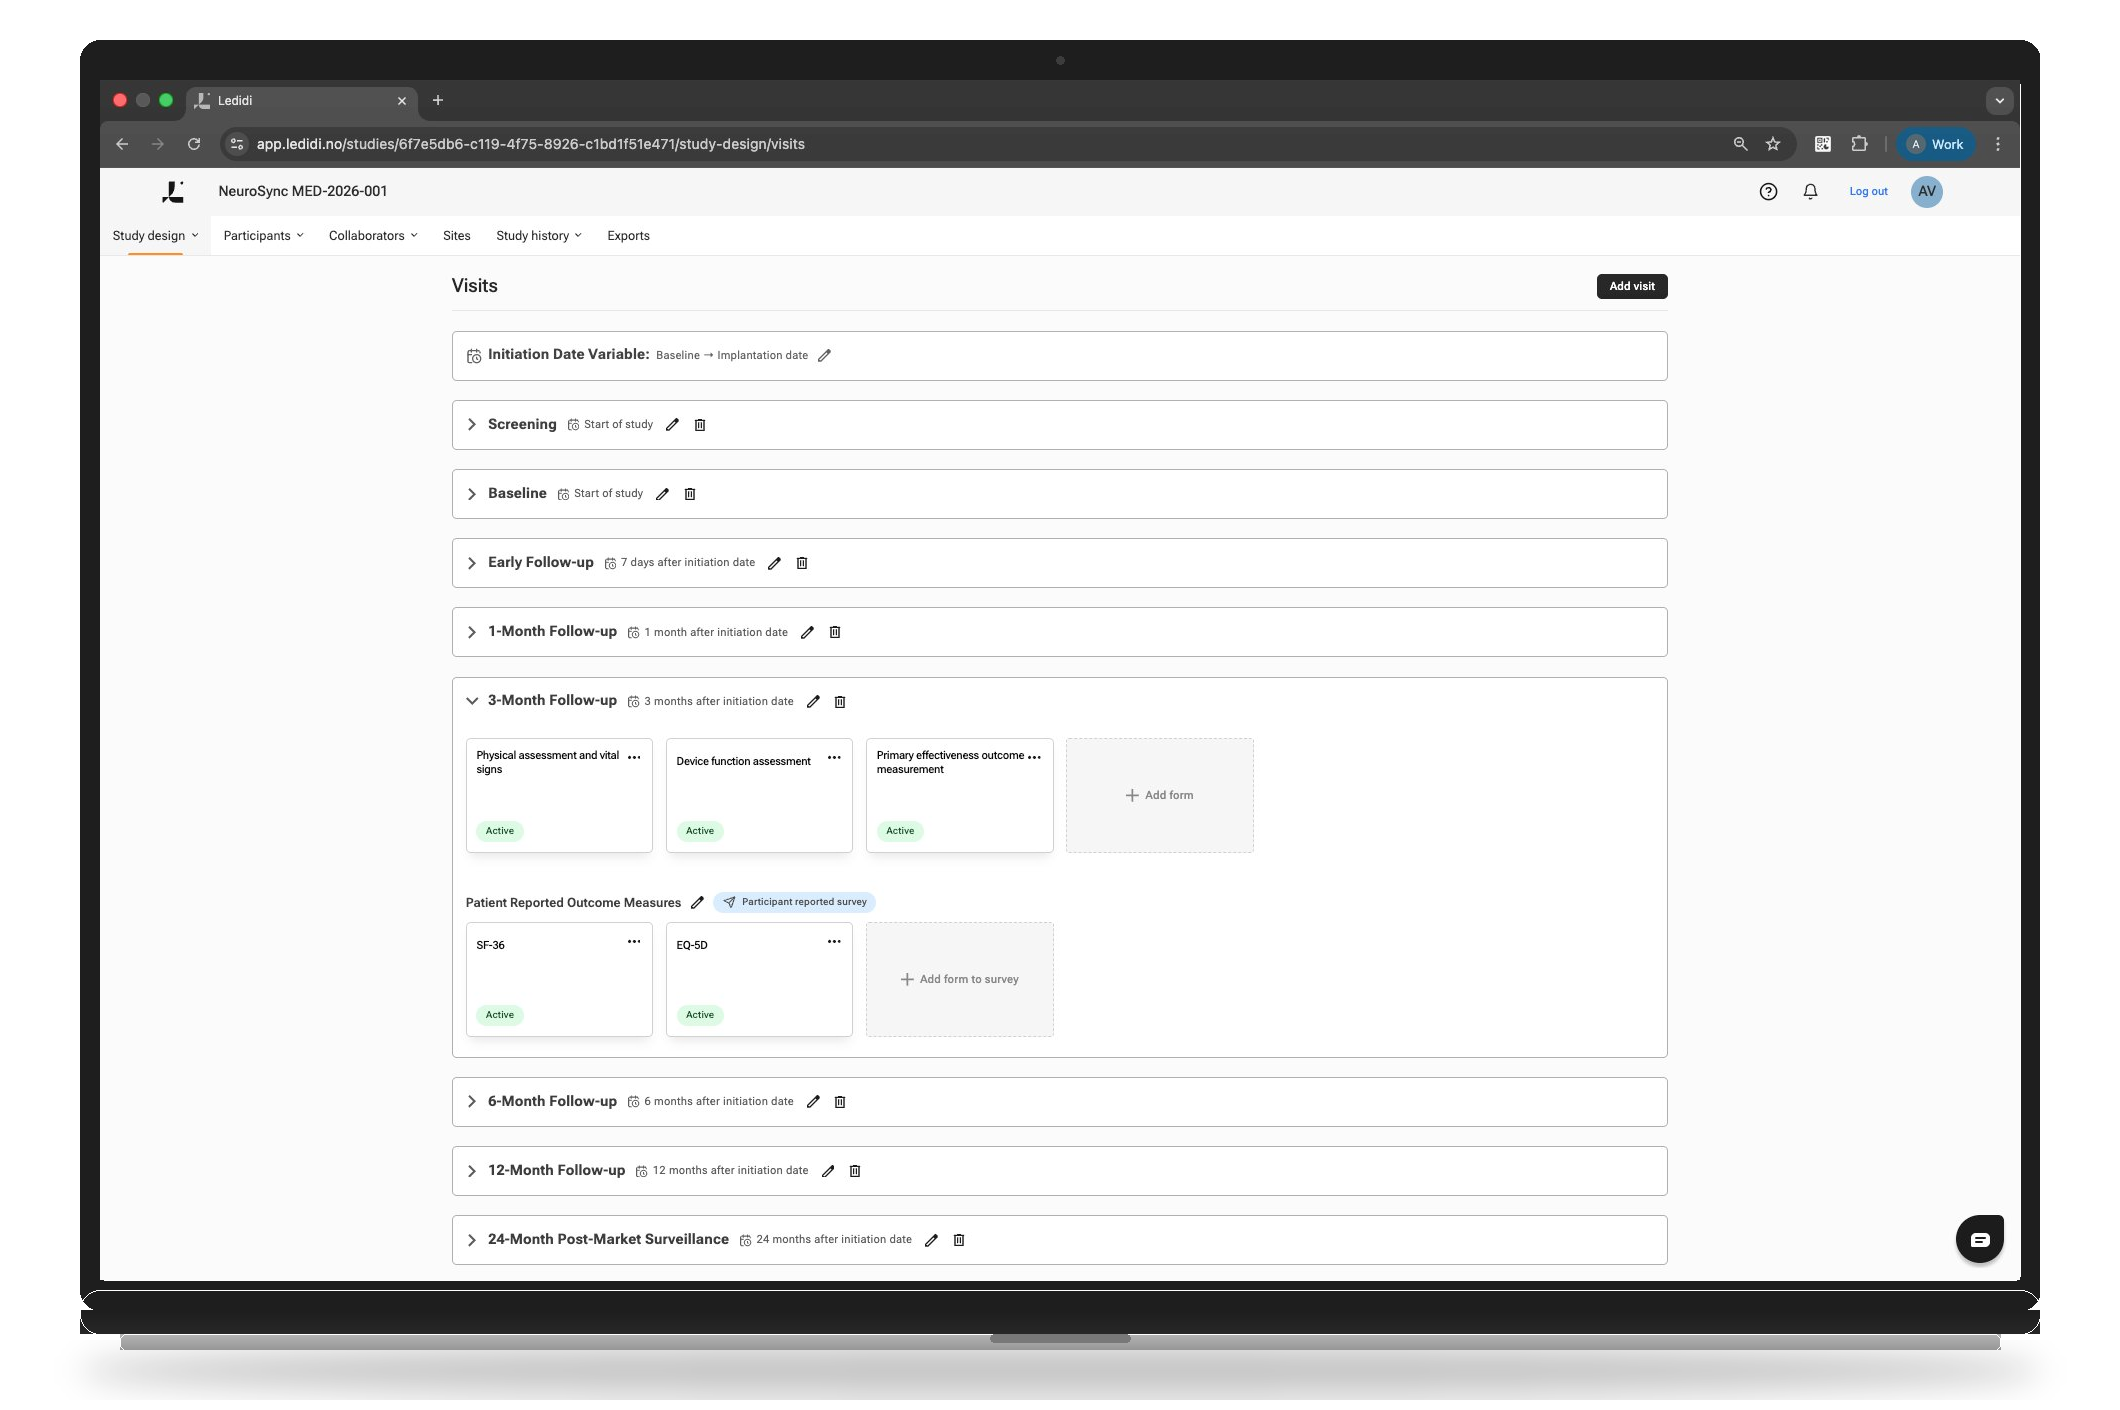This screenshot has height=1410, width=2120.
Task: Edit Patient Reported Outcome Measures name
Action: coord(697,902)
